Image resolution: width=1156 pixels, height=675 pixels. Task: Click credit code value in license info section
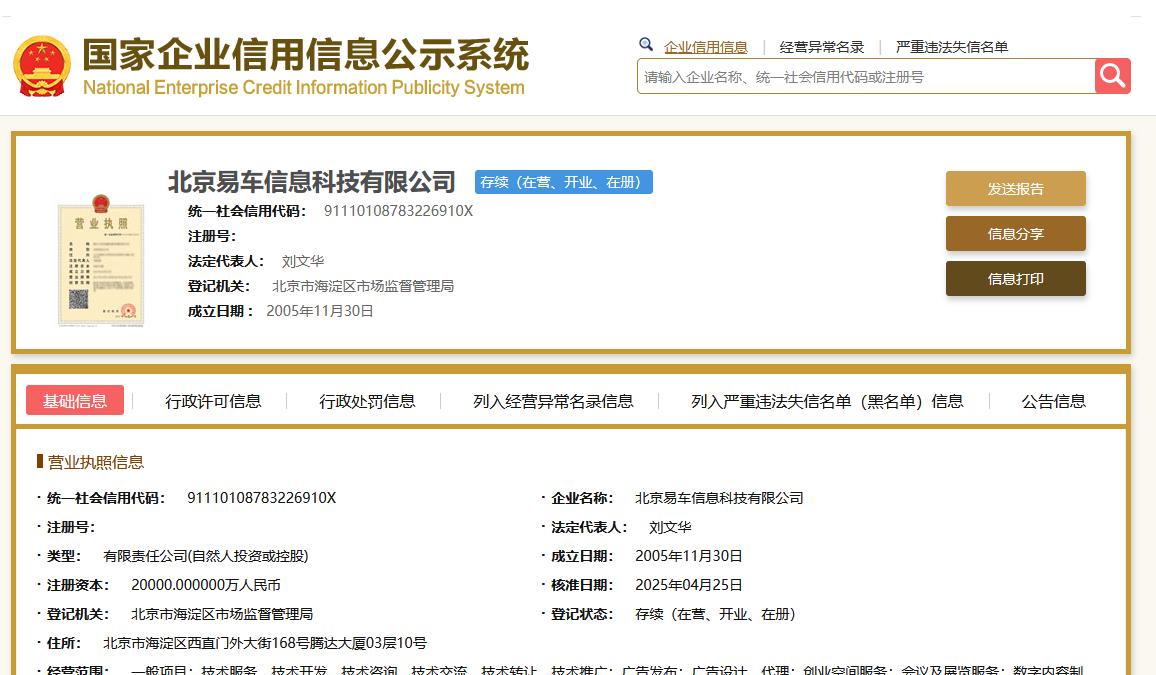click(x=262, y=498)
